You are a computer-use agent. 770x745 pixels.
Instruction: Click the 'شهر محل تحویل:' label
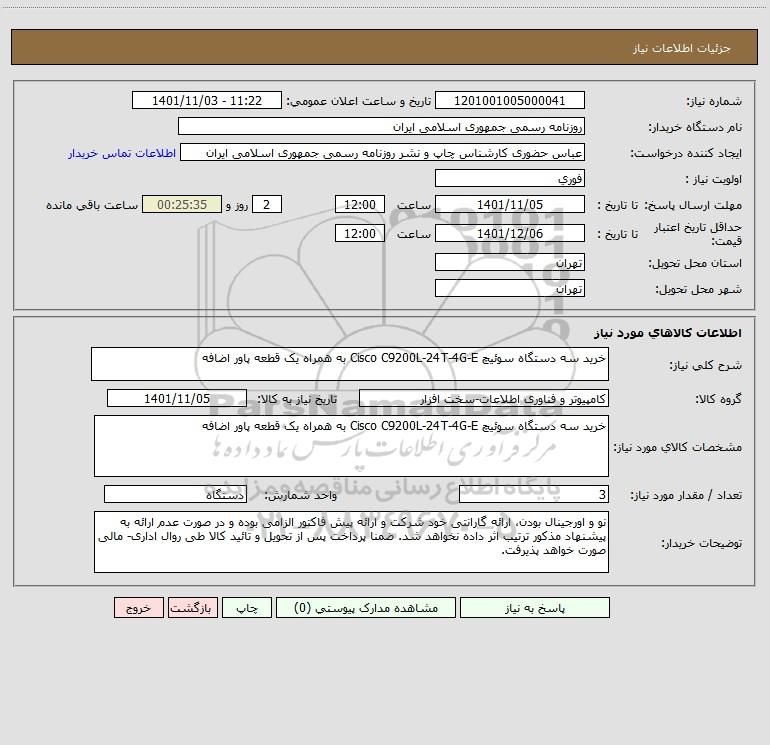tap(699, 289)
